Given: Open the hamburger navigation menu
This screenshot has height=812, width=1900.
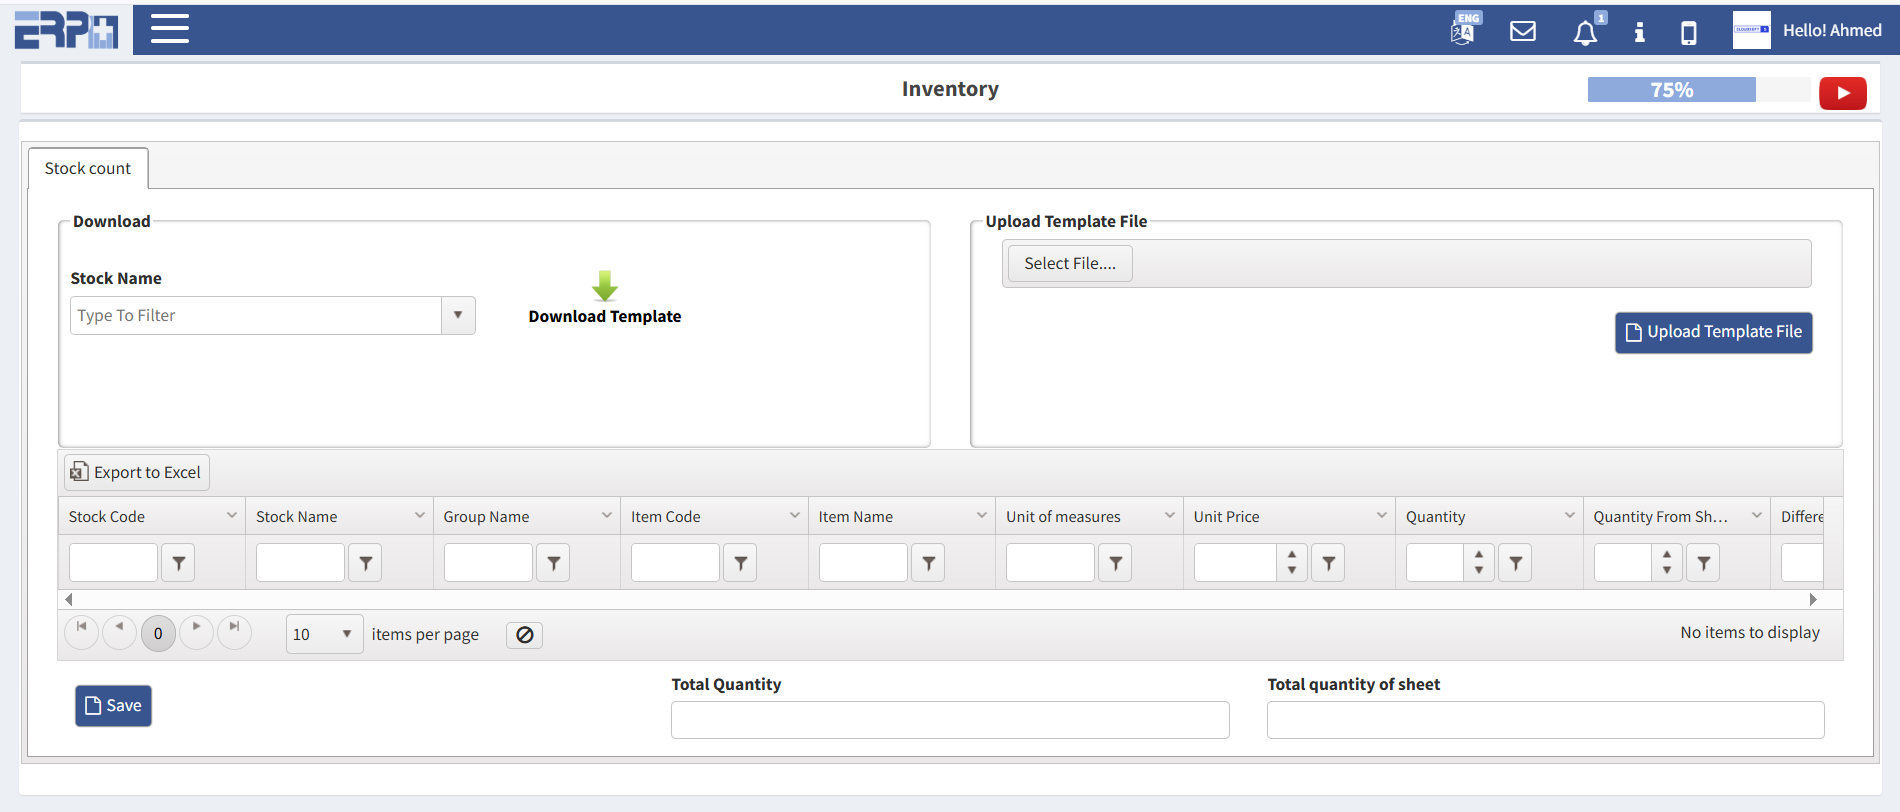Looking at the screenshot, I should click(x=169, y=29).
